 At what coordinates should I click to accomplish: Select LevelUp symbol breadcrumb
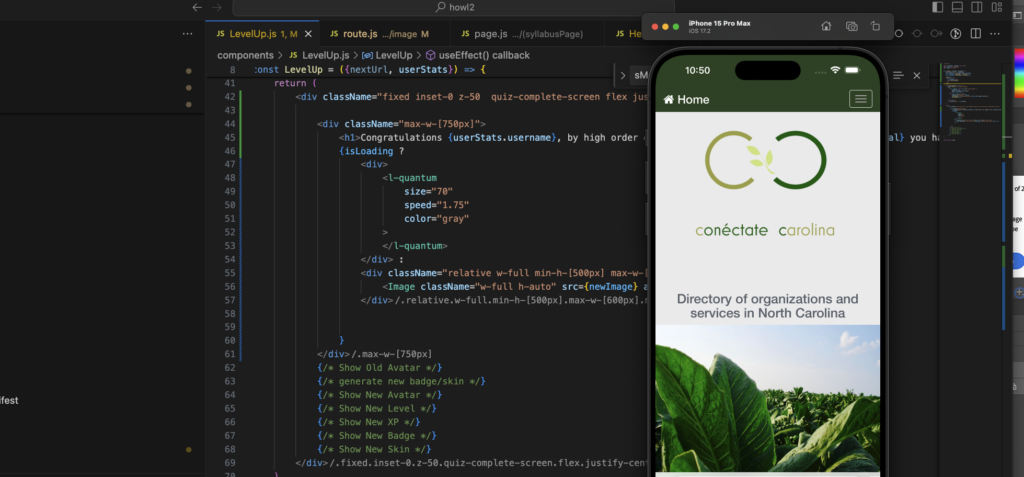tap(387, 56)
